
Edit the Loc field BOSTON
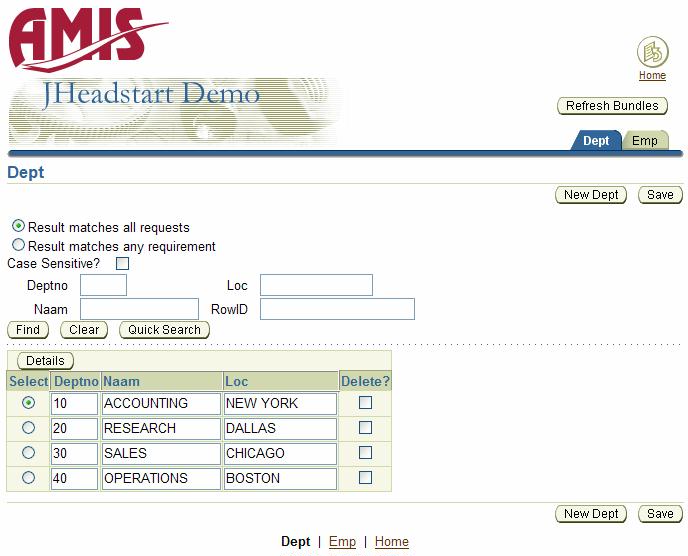pyautogui.click(x=280, y=479)
